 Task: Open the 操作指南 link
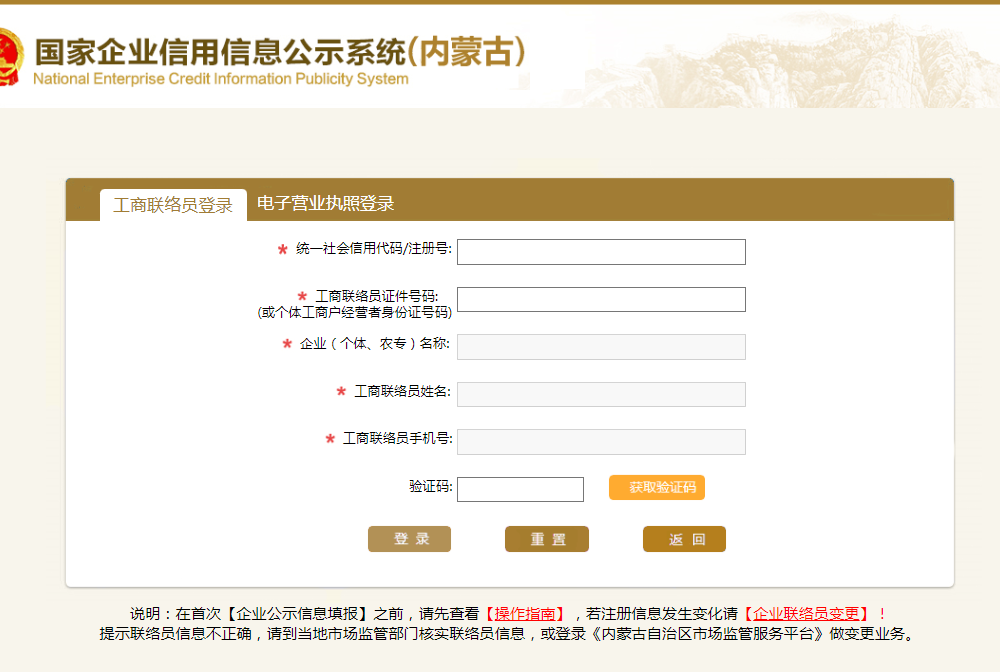tap(525, 614)
